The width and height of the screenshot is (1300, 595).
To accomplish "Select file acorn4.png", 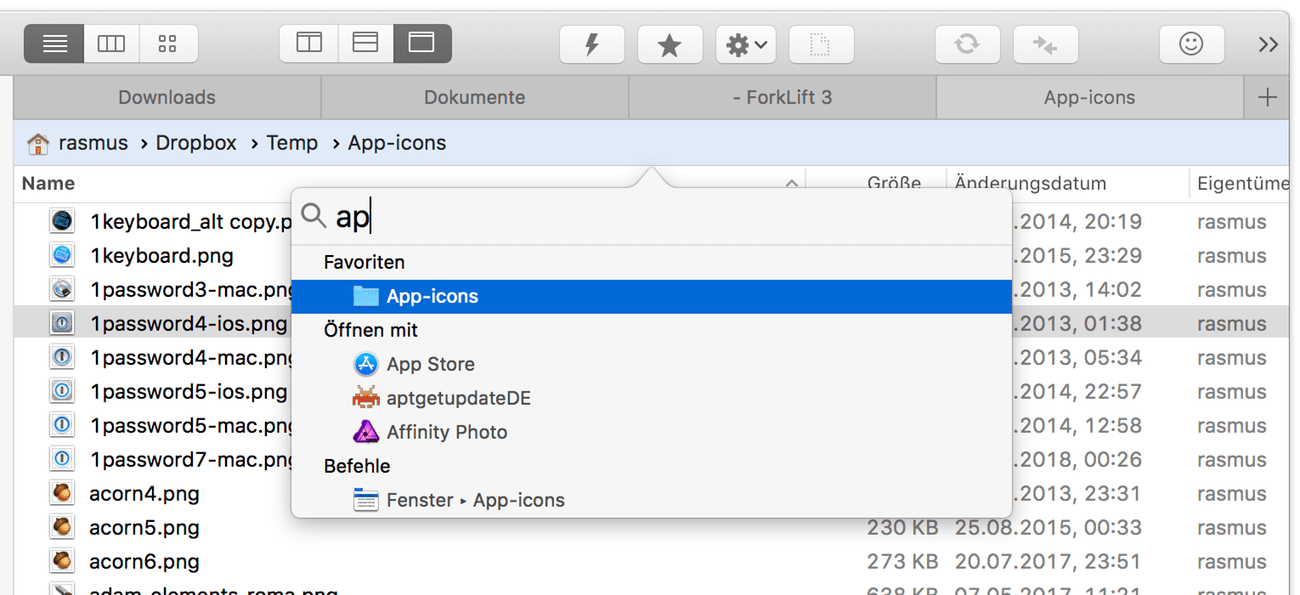I will pyautogui.click(x=144, y=494).
